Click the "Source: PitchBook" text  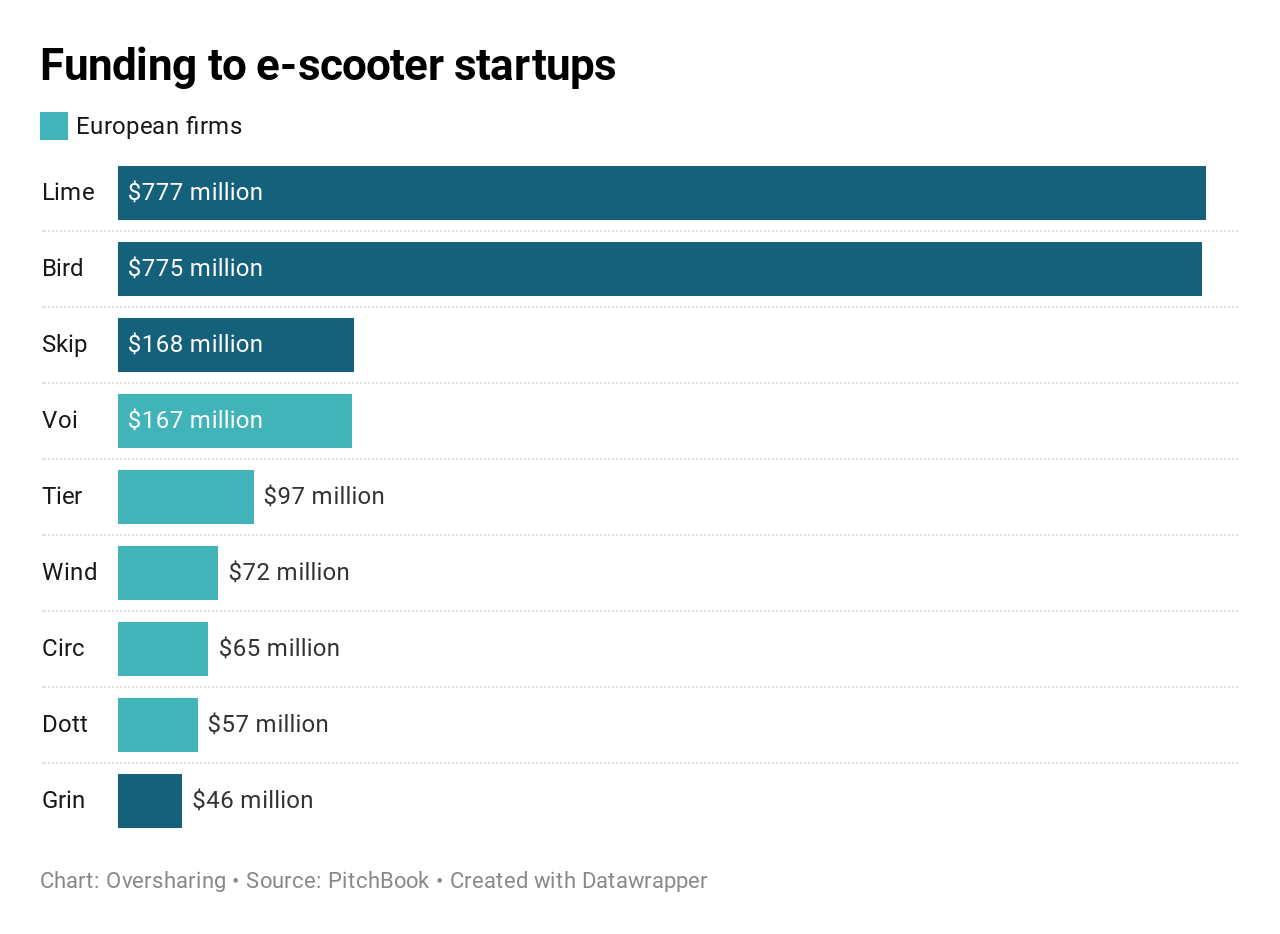[x=337, y=881]
